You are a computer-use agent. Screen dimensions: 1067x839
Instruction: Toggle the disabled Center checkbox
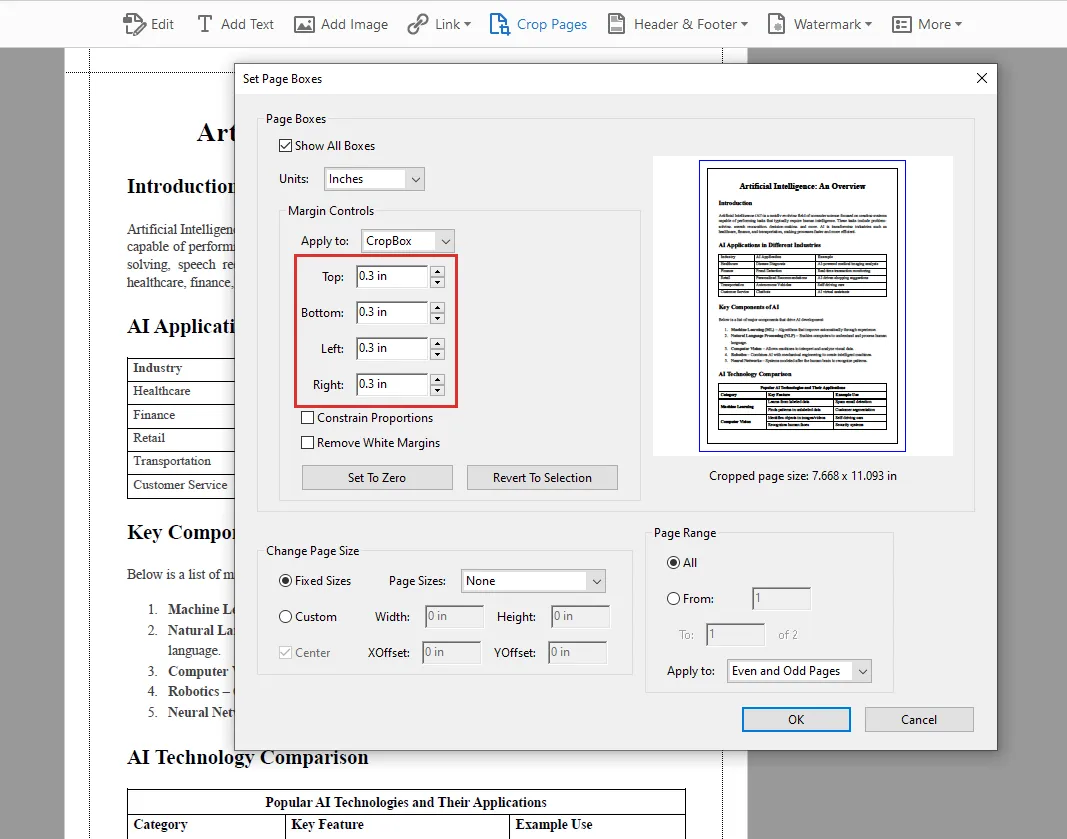click(286, 653)
